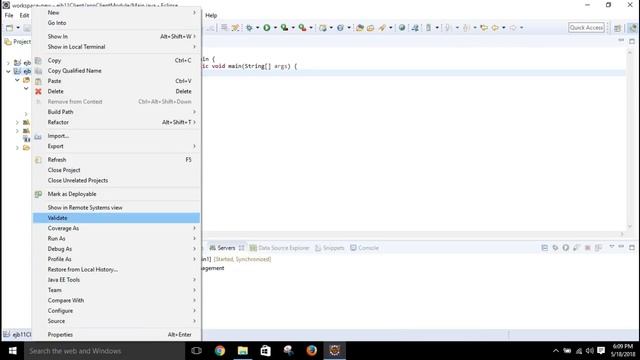Click the Open Task toolbar icon
The height and width of the screenshot is (360, 640).
[x=371, y=28]
